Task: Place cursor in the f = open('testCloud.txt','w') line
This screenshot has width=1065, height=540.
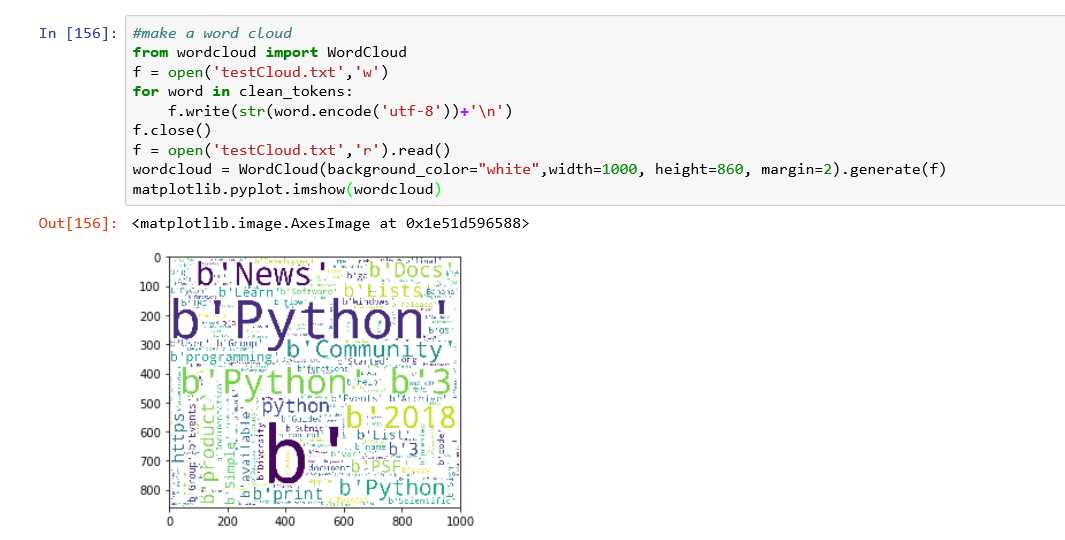Action: coord(261,72)
